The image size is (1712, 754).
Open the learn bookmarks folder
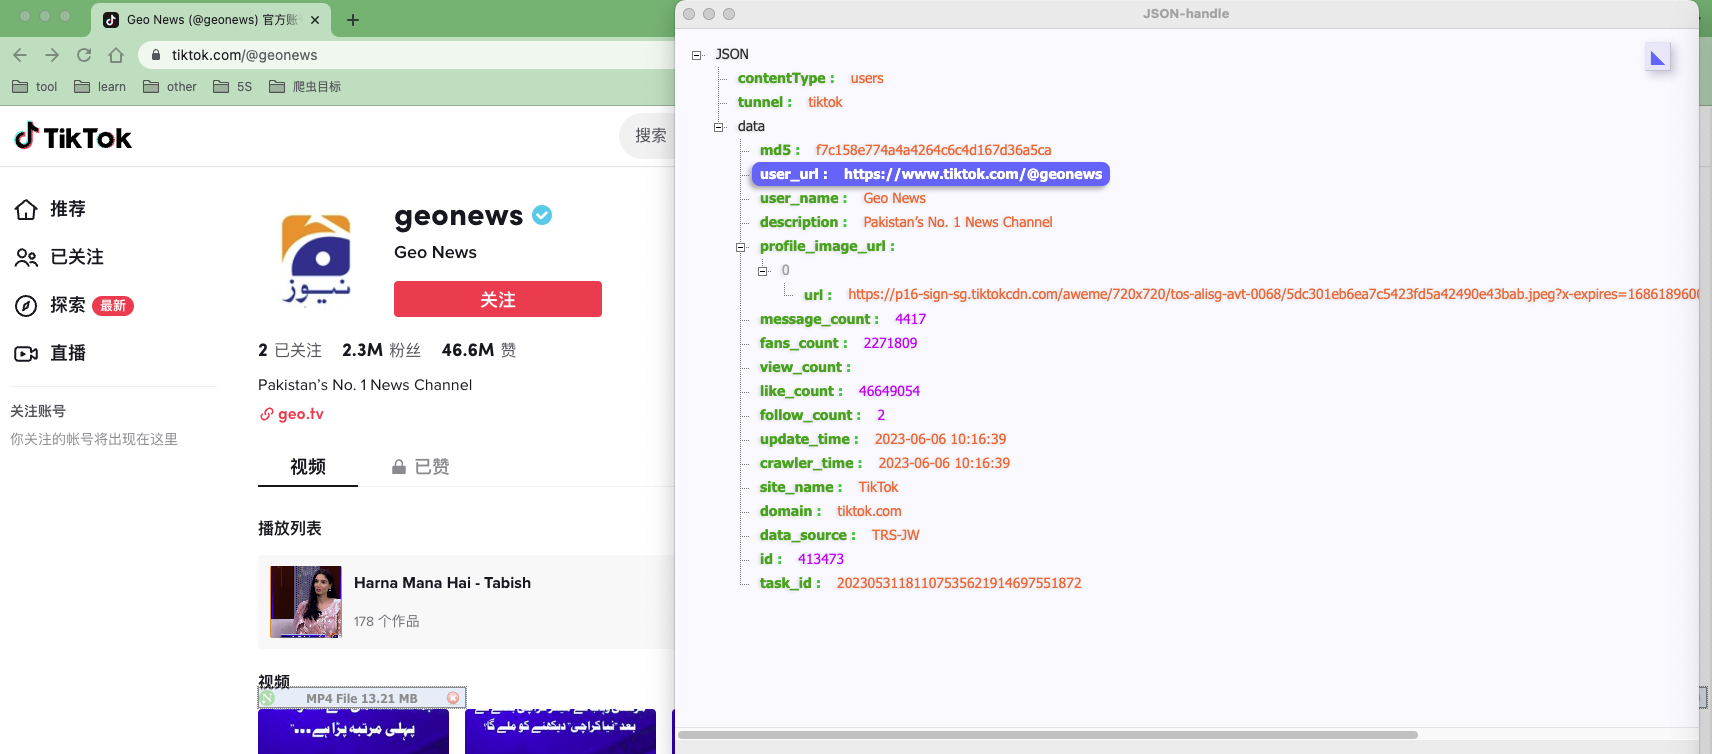[100, 87]
